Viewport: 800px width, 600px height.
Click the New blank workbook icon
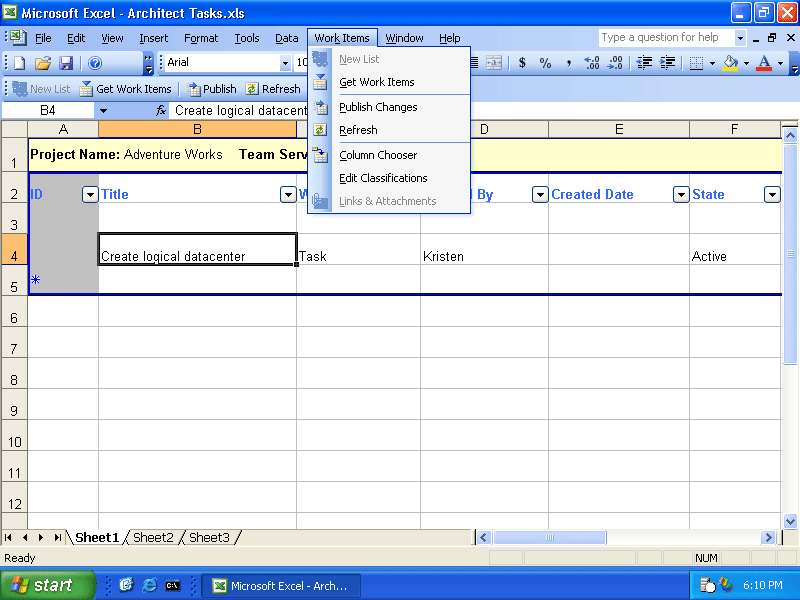click(19, 63)
